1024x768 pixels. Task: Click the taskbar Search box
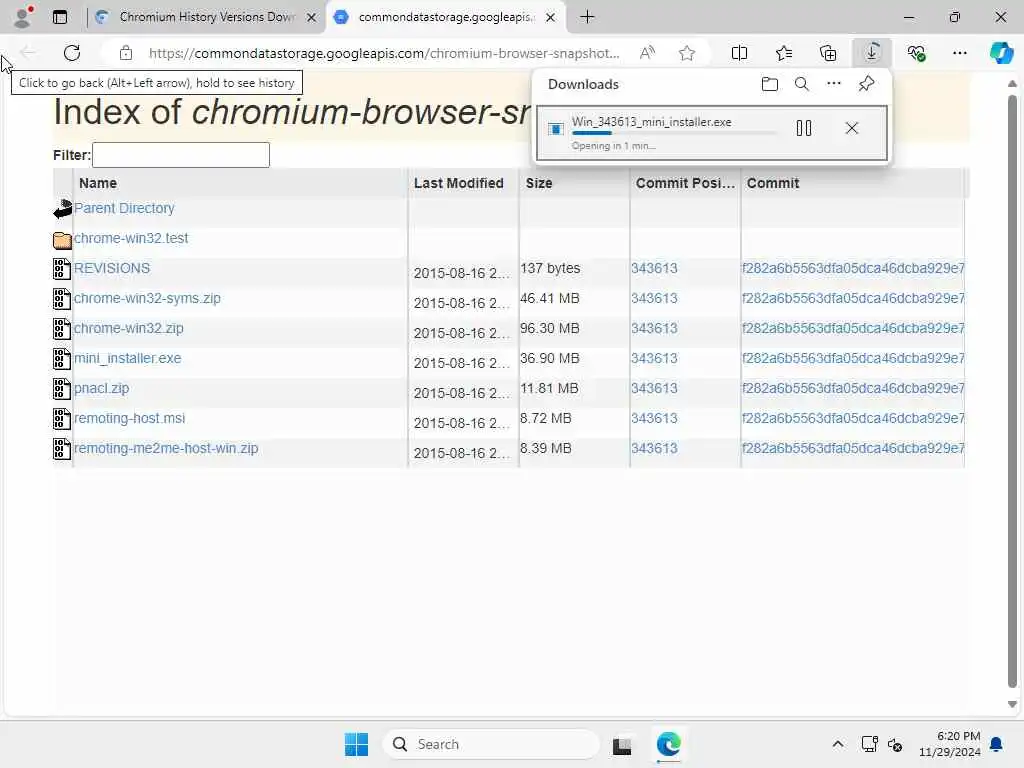491,744
